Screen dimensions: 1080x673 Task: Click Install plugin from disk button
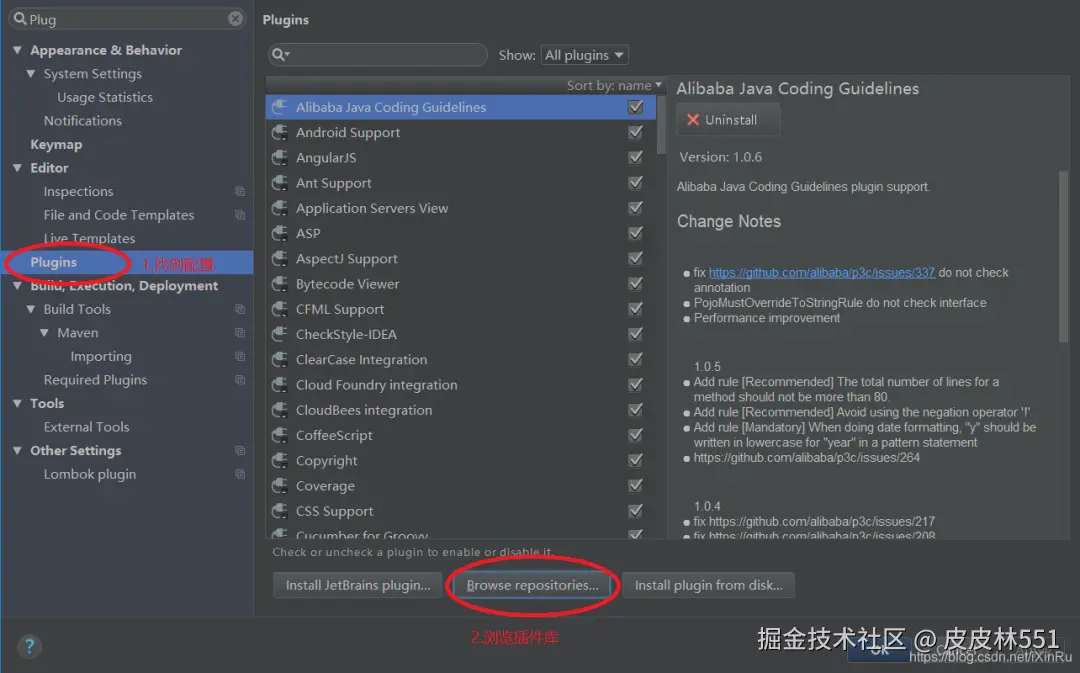(708, 585)
